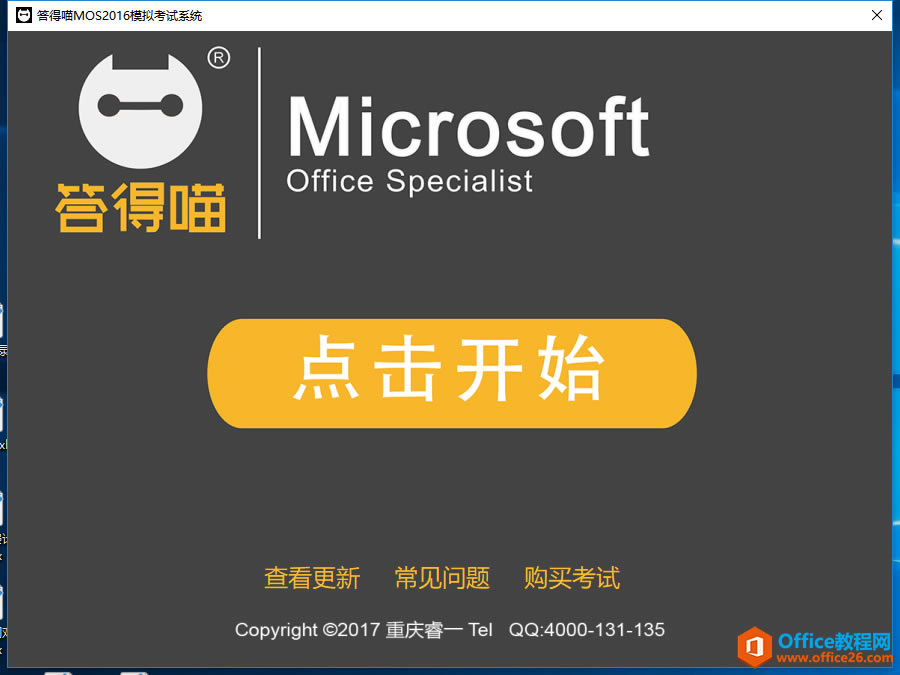Click the 答得喵 yellow wordmark under the logo

tap(140, 207)
